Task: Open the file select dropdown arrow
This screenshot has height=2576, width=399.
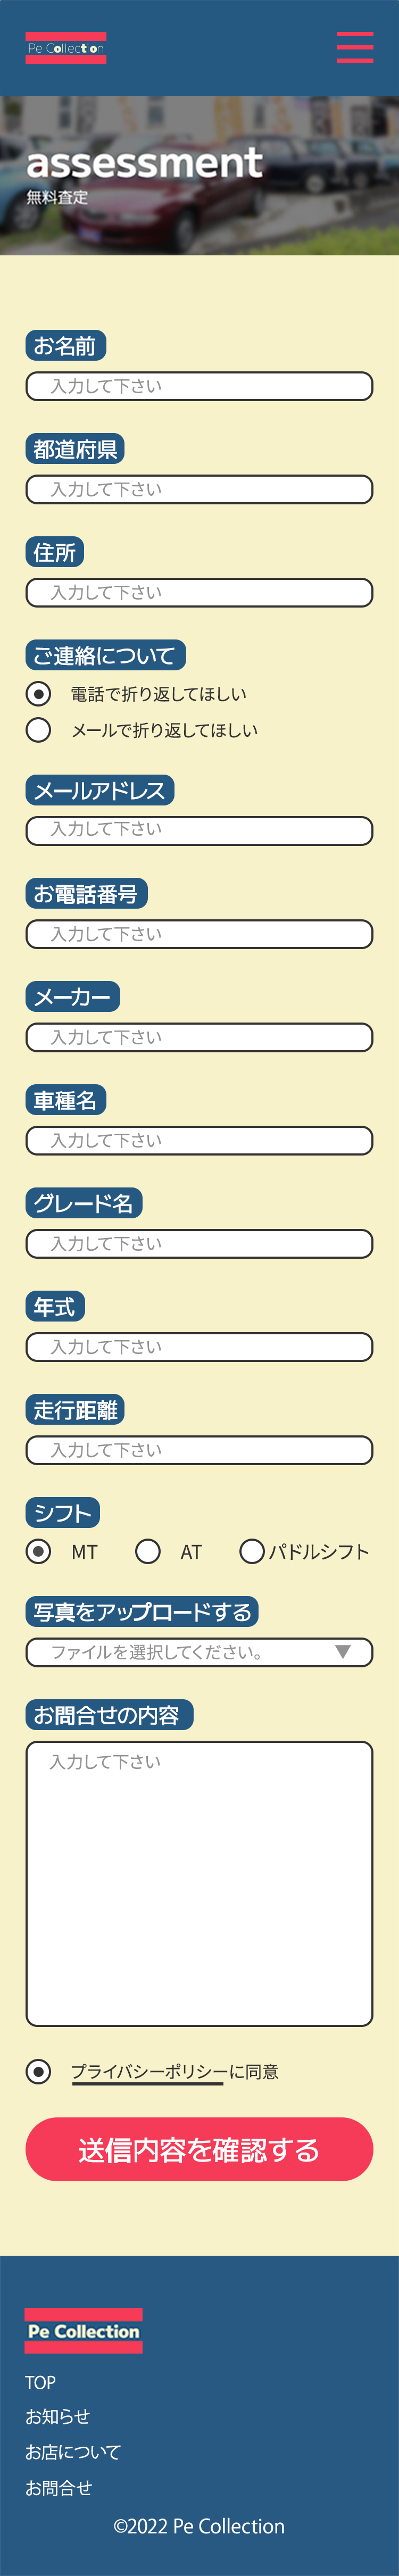Action: click(x=343, y=1652)
